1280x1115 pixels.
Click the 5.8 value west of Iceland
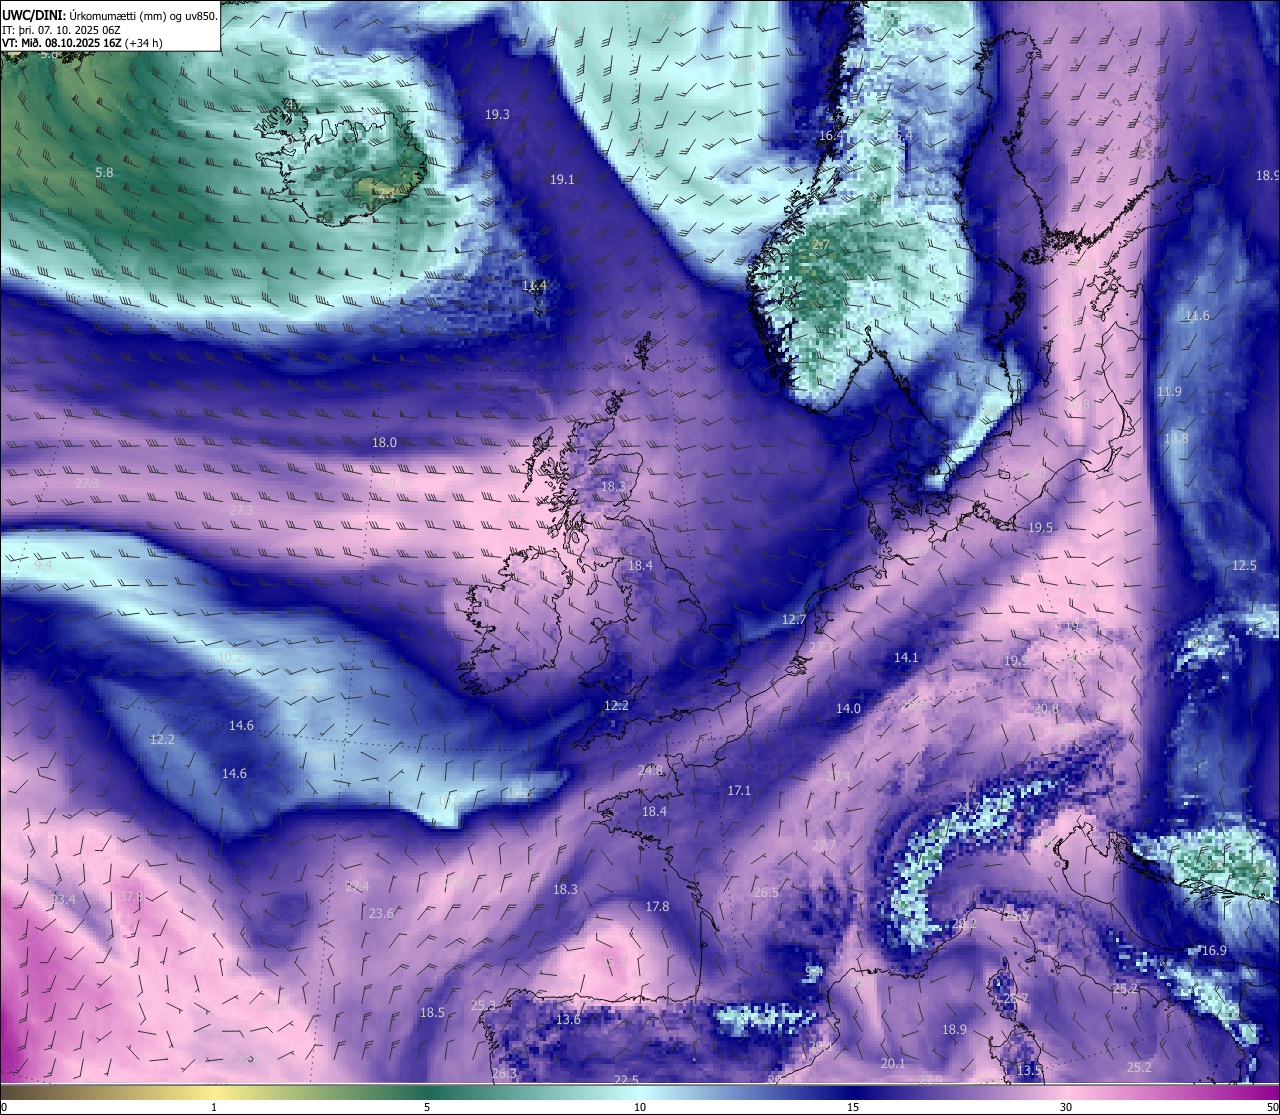[x=104, y=173]
